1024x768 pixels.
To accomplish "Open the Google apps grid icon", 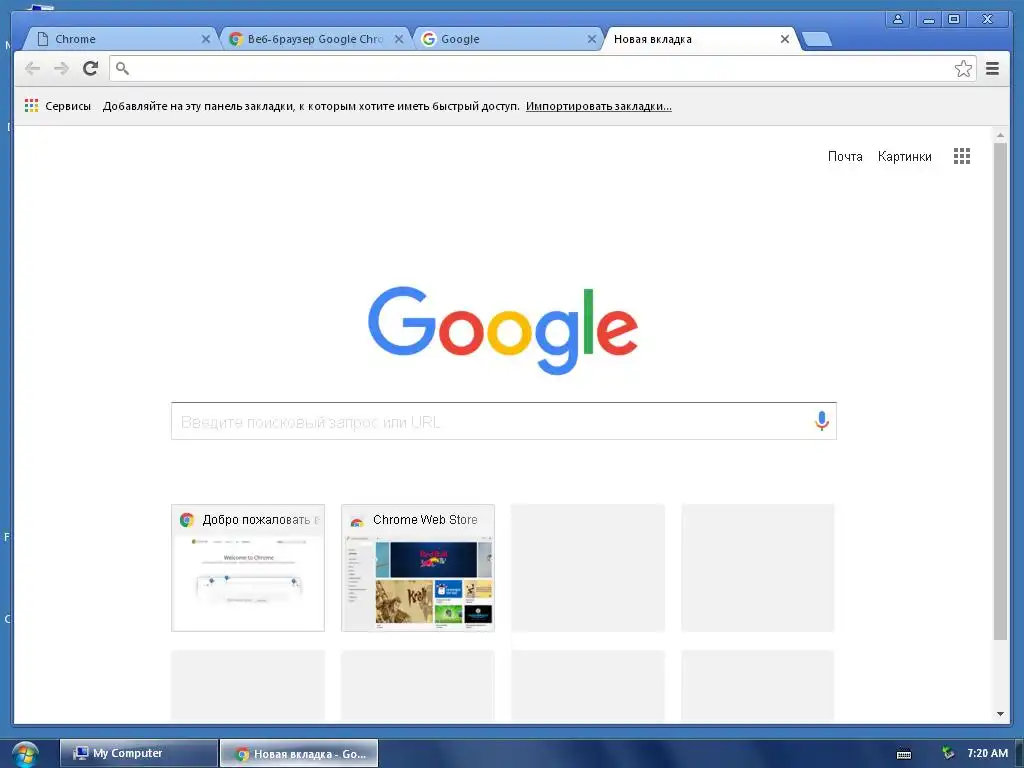I will tap(961, 156).
